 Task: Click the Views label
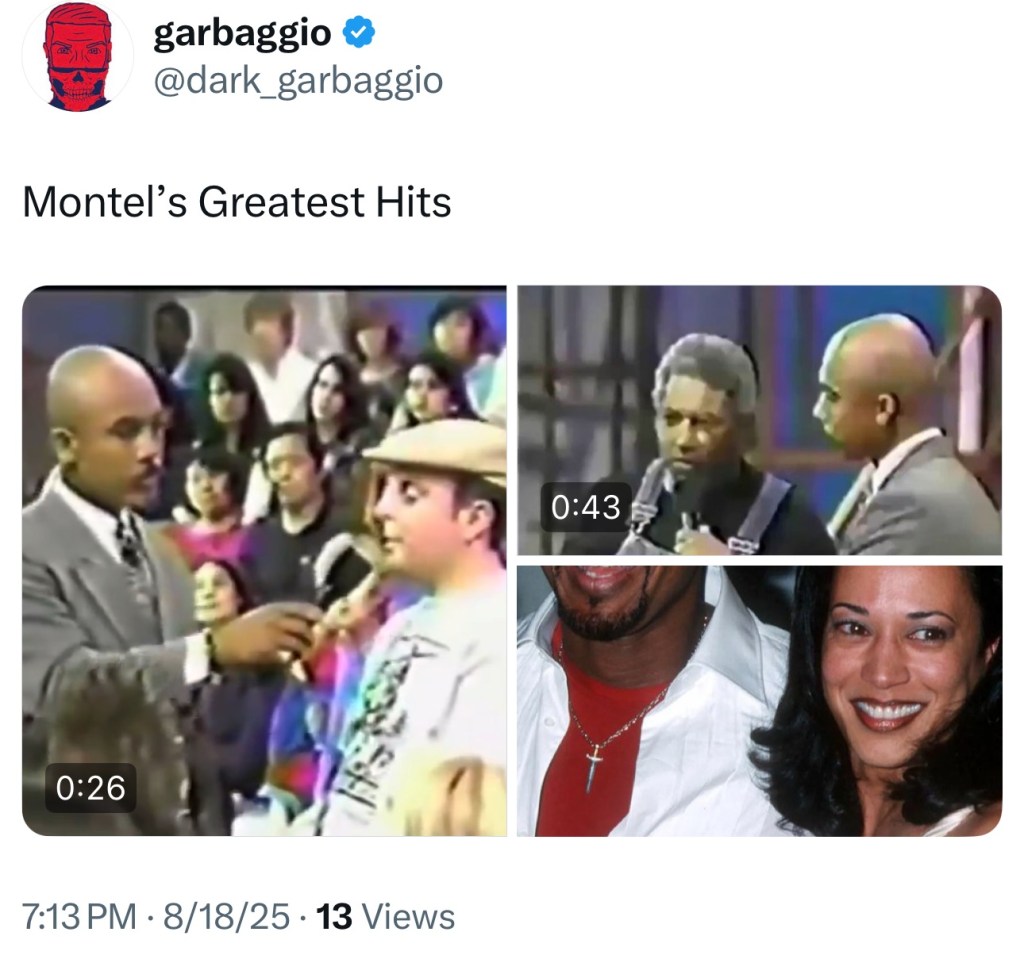pos(408,916)
